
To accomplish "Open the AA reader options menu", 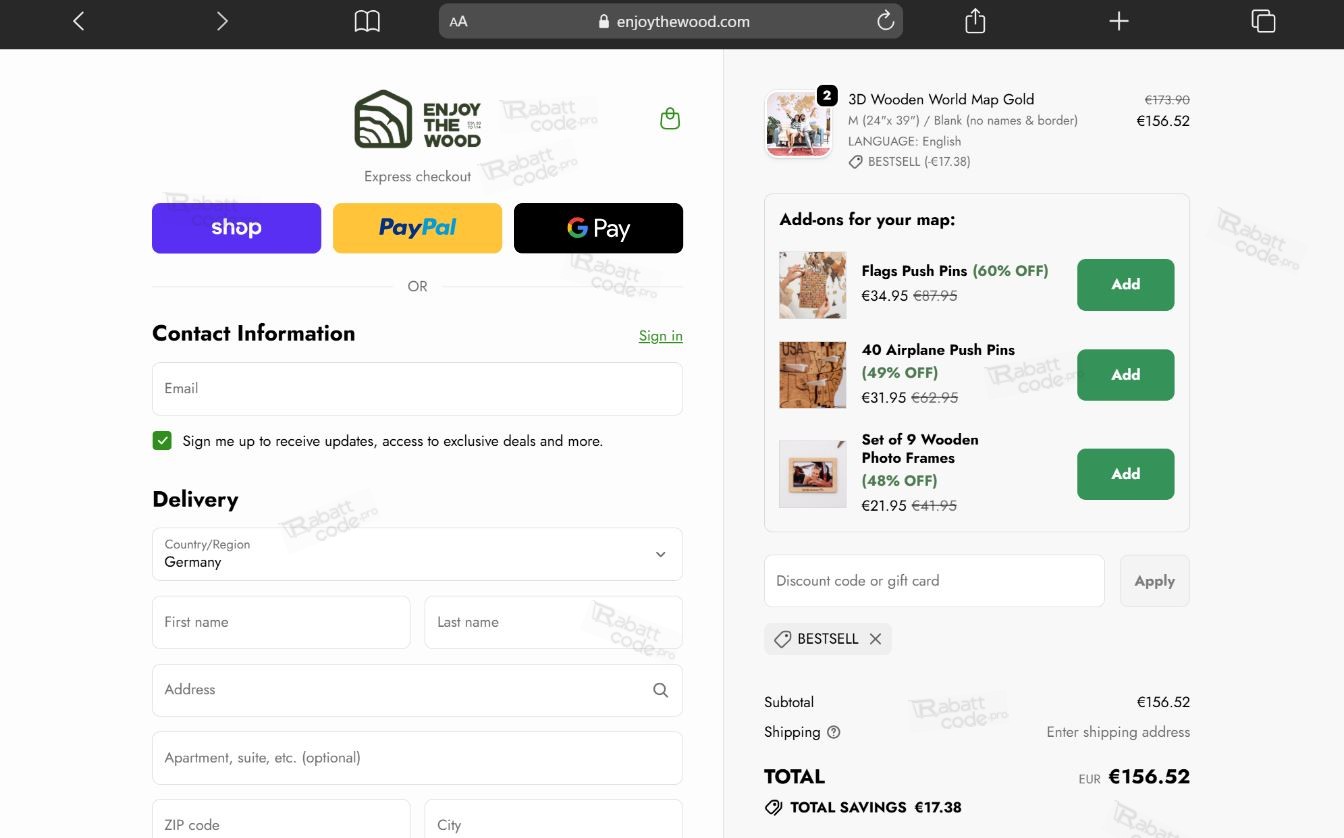I will (x=459, y=21).
